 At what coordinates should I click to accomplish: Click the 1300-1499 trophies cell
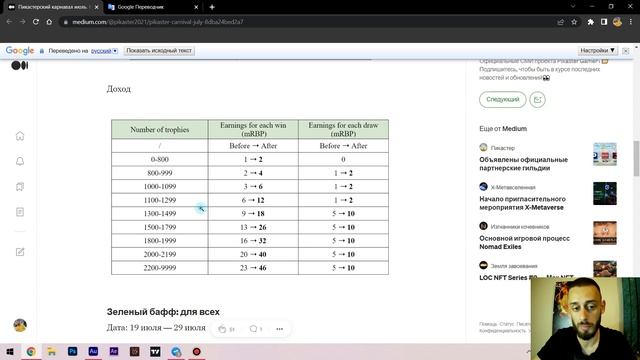(x=160, y=213)
